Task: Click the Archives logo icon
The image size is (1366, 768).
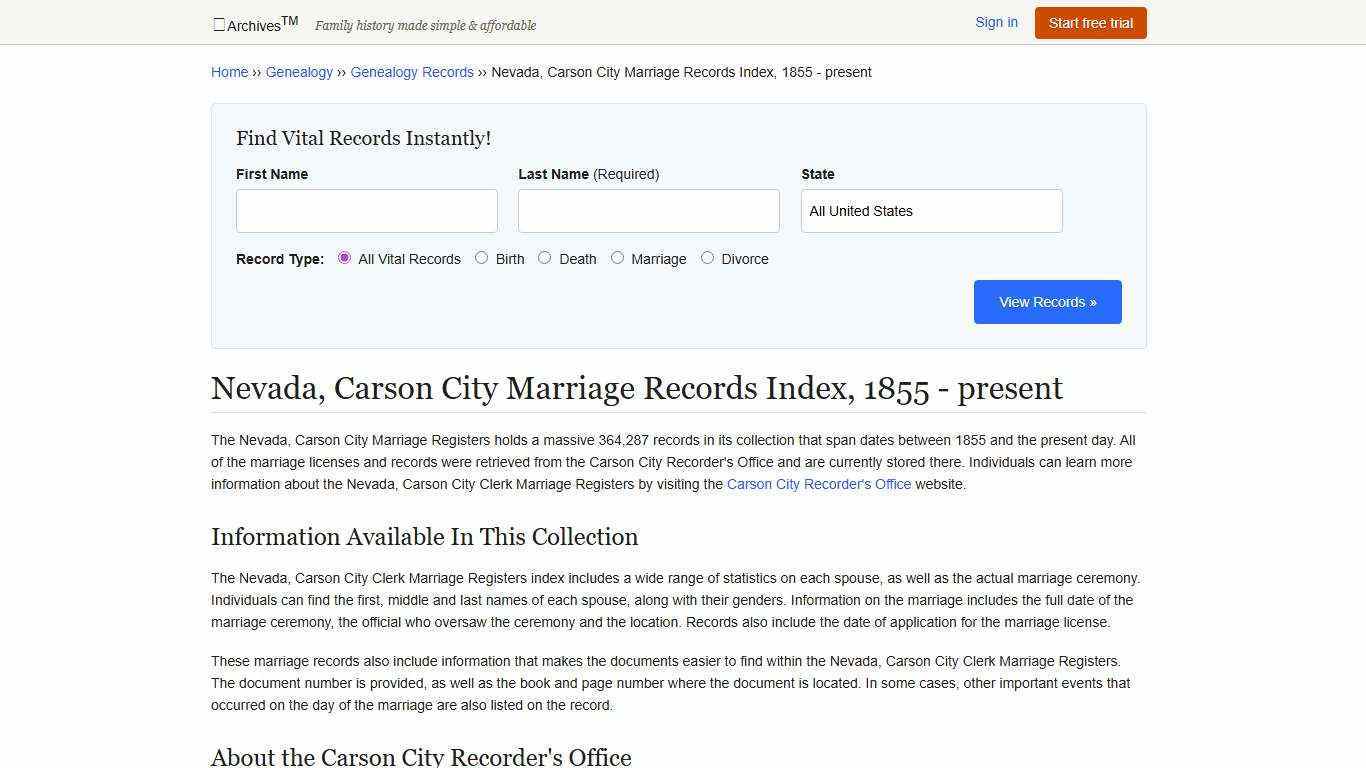Action: click(x=218, y=24)
